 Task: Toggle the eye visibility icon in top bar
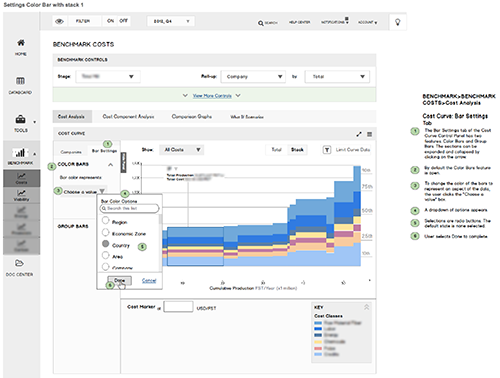coord(59,21)
